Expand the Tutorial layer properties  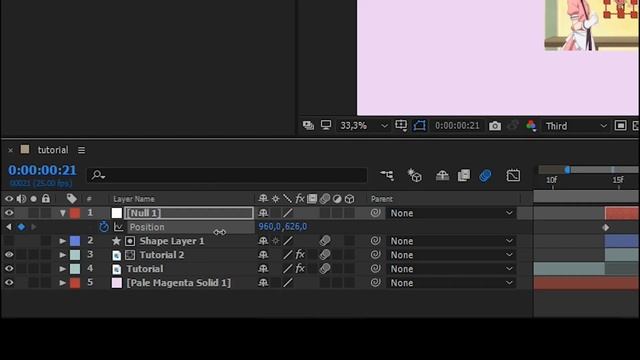62,269
